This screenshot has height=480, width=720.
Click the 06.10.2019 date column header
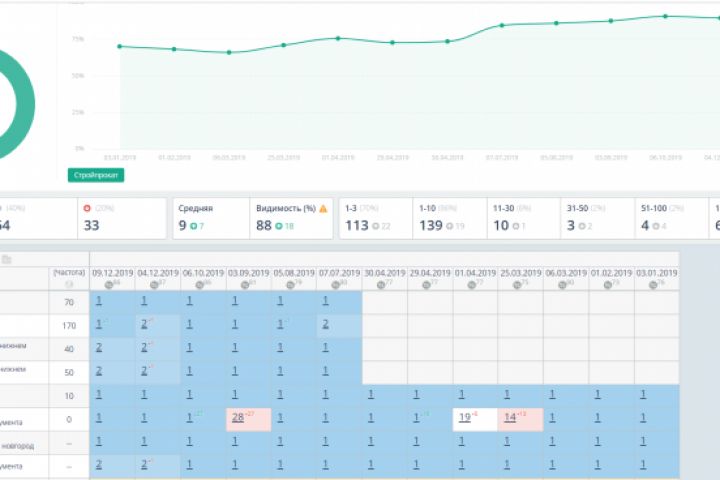[203, 273]
